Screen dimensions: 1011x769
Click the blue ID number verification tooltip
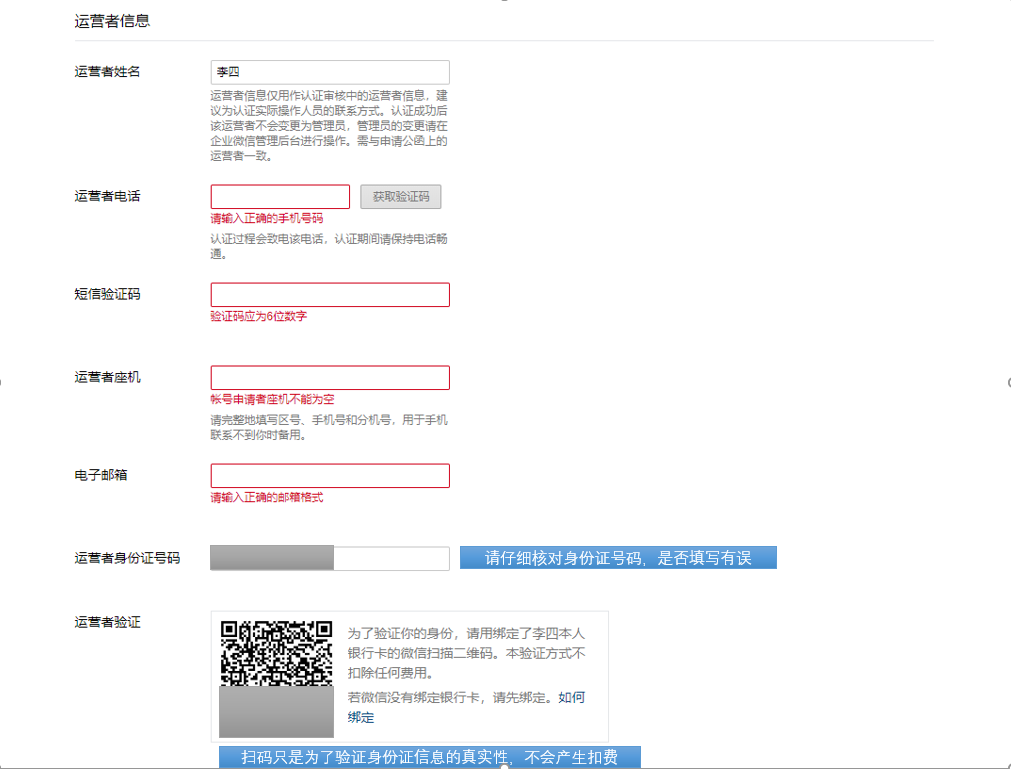pyautogui.click(x=617, y=557)
